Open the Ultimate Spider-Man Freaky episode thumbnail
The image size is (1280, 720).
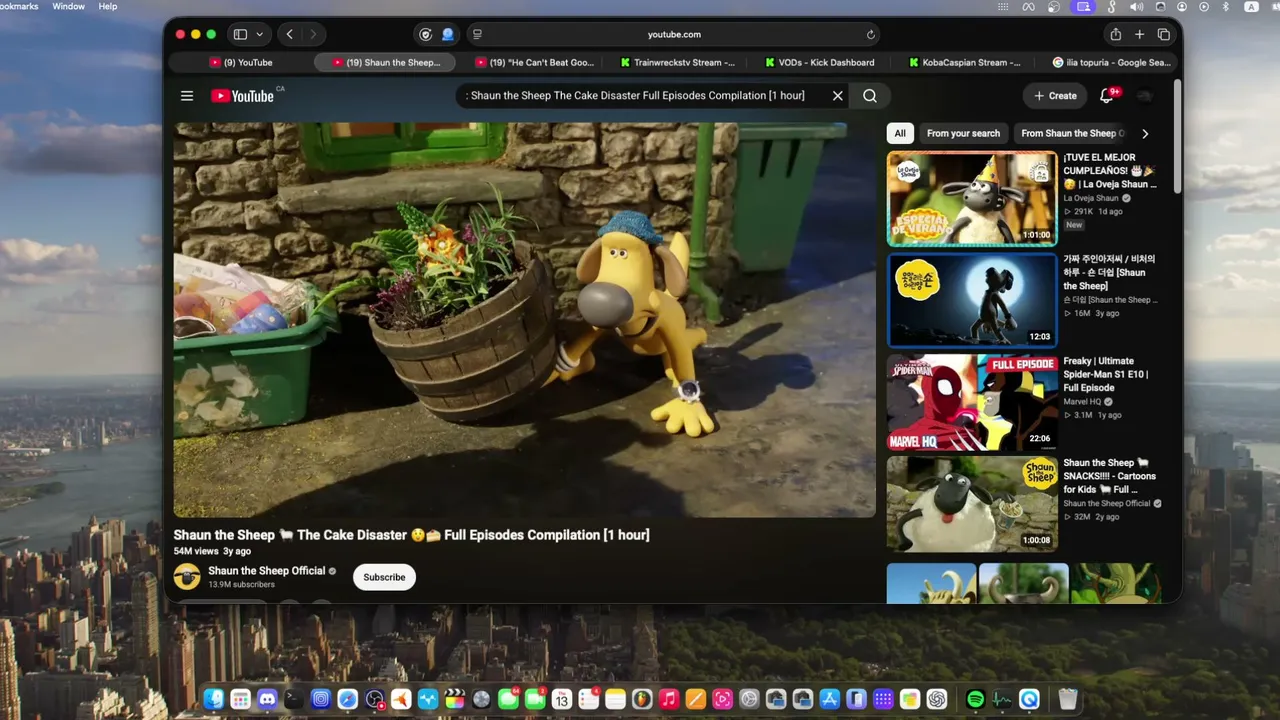coord(972,403)
